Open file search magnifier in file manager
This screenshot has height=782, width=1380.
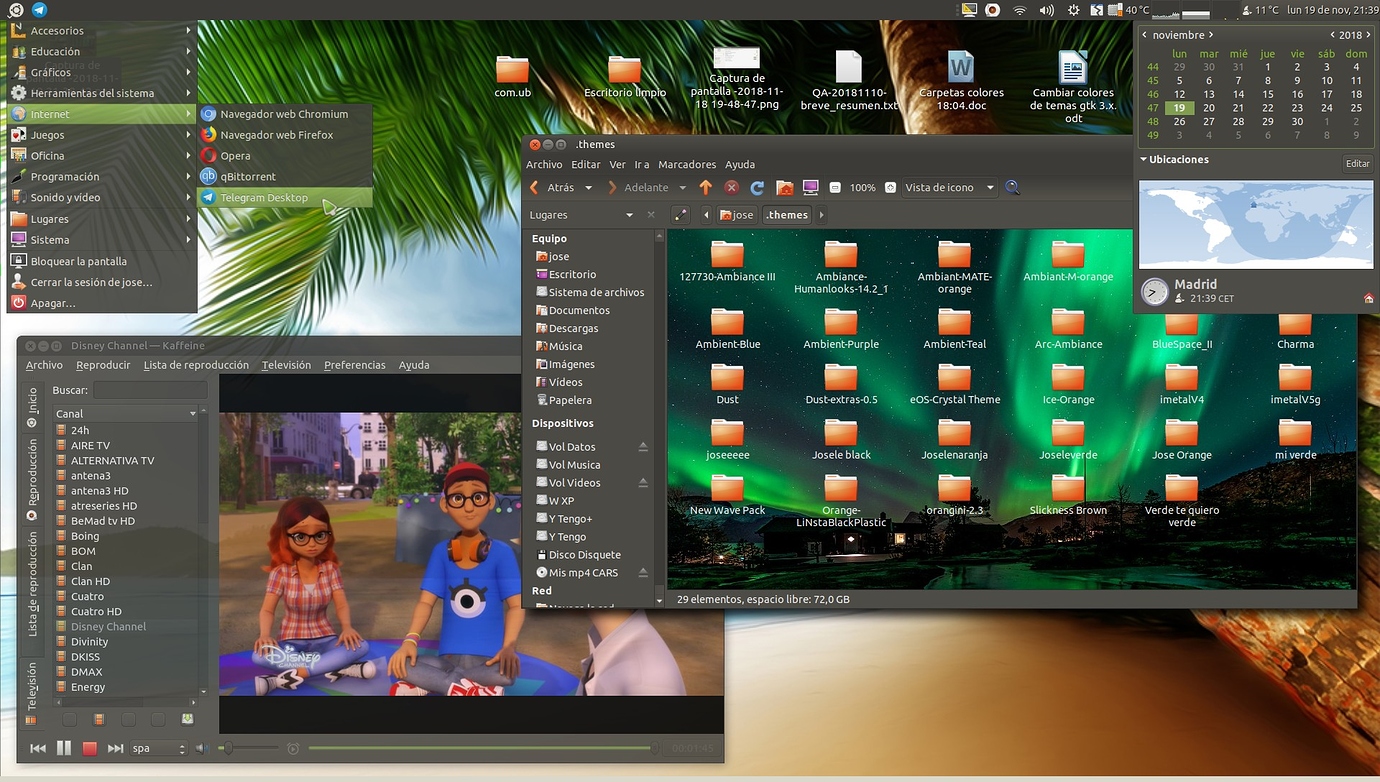1012,187
